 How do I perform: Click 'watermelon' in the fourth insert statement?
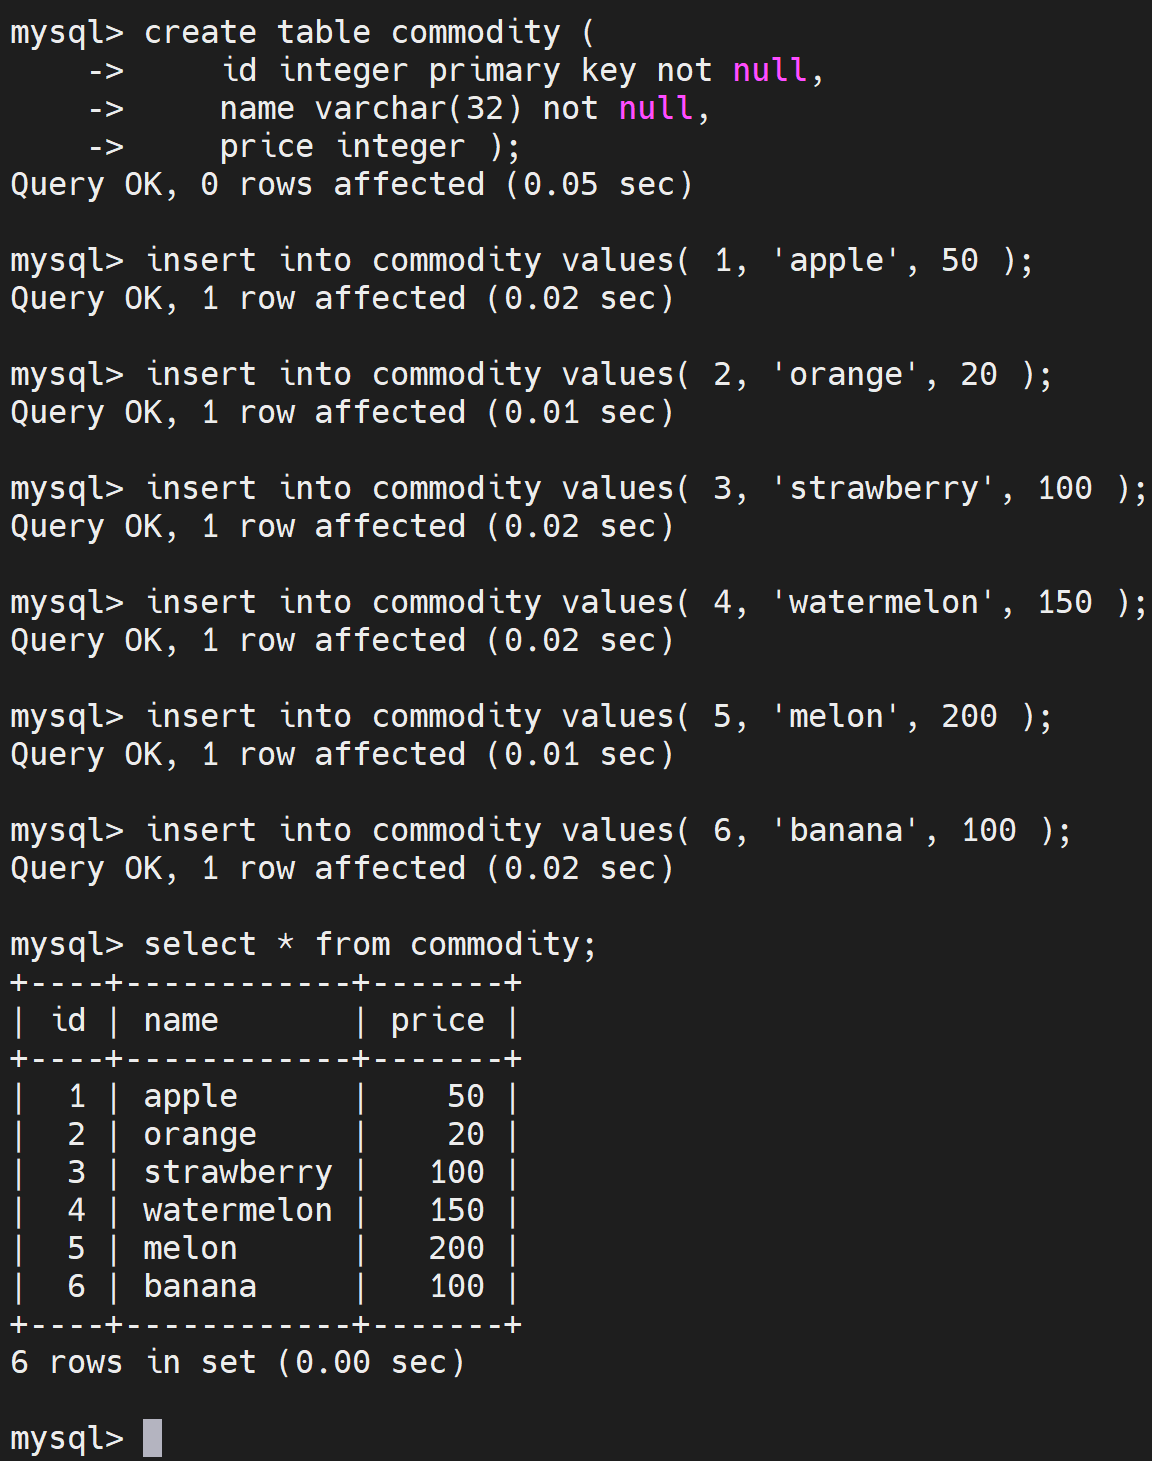coord(884,603)
